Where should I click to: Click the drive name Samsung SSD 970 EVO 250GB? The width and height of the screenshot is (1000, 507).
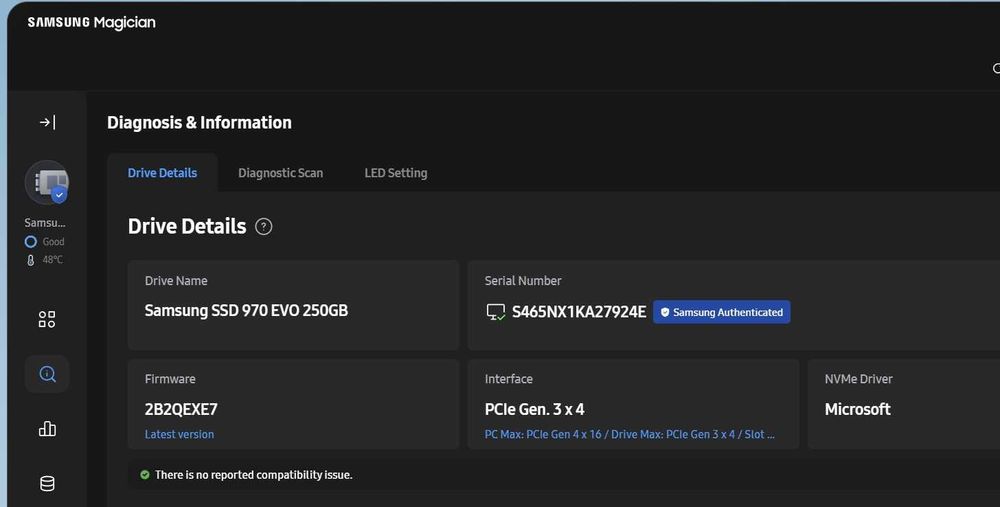(246, 311)
